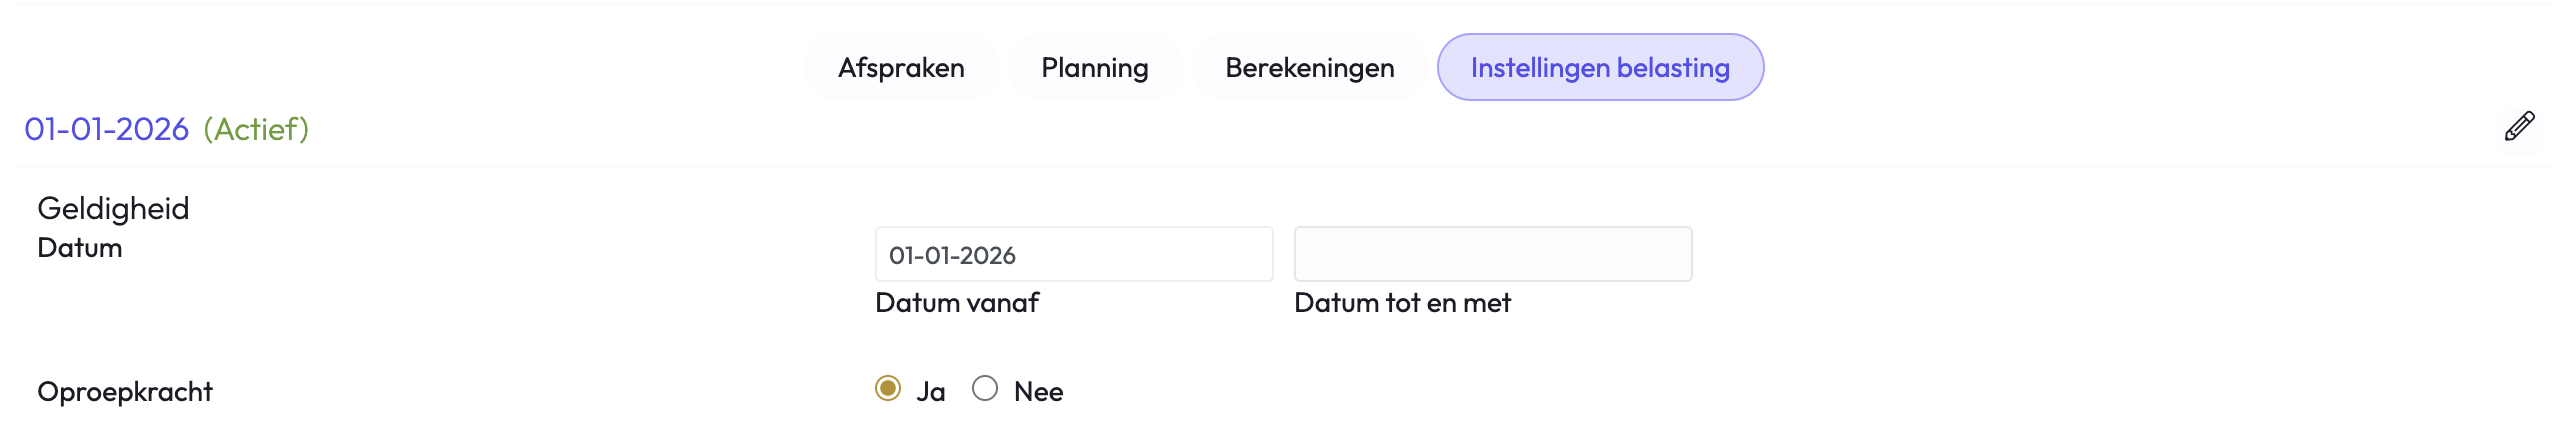Click the Datum row label
The width and height of the screenshot is (2564, 442).
coord(80,248)
